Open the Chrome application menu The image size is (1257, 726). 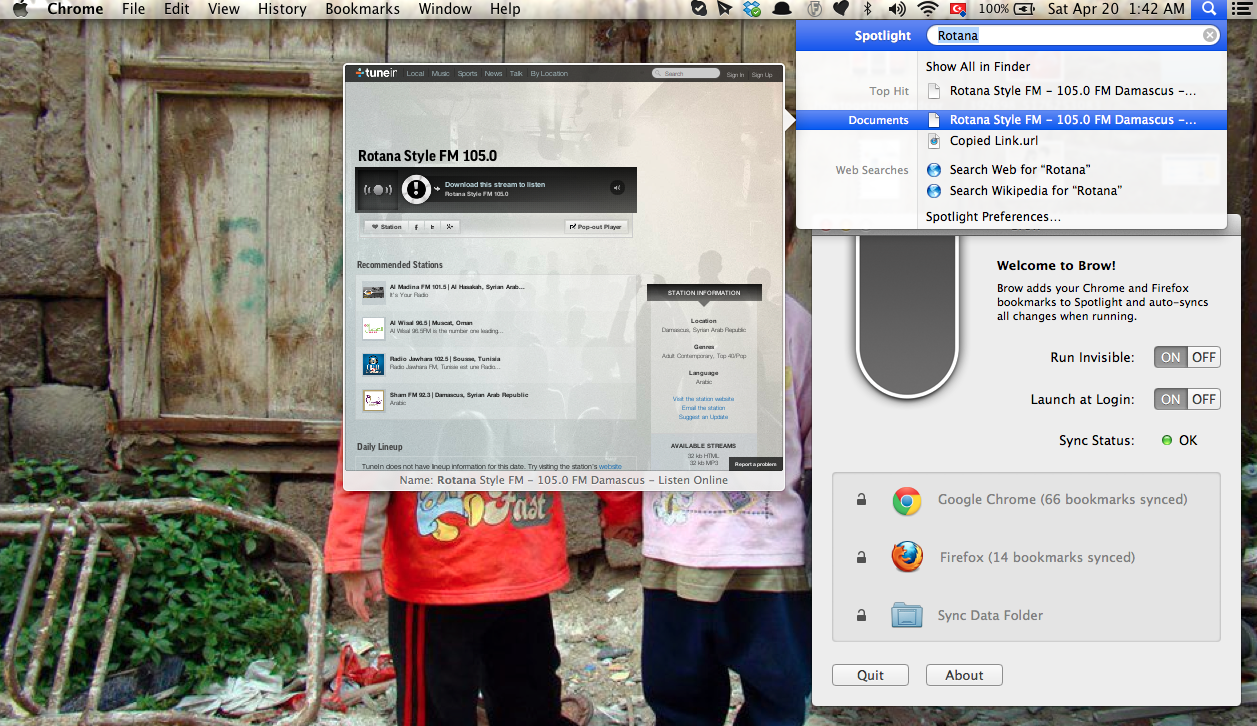coord(75,9)
